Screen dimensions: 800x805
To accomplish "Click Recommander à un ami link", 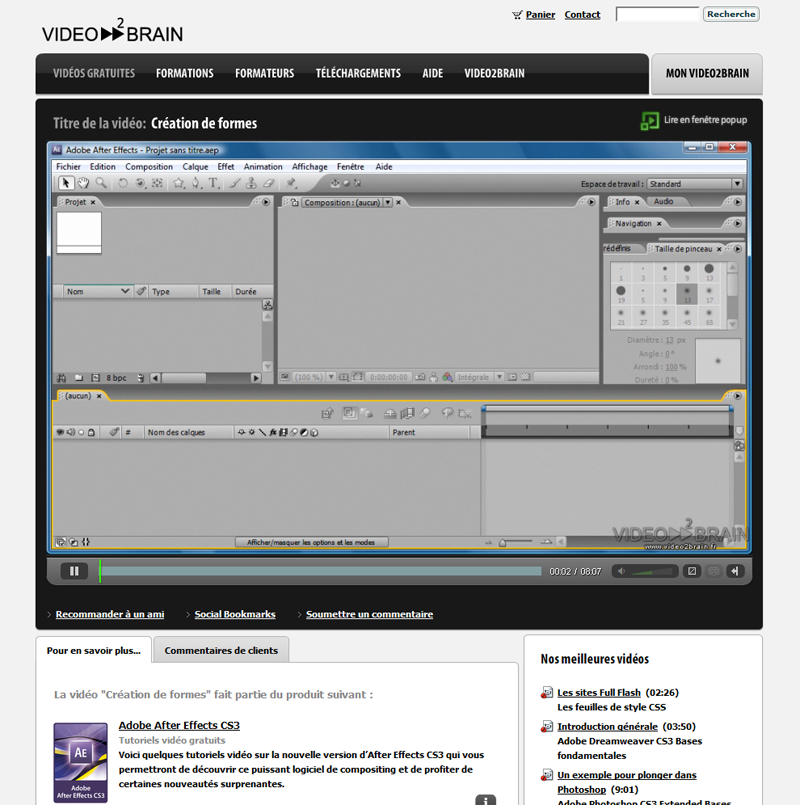I will (110, 614).
